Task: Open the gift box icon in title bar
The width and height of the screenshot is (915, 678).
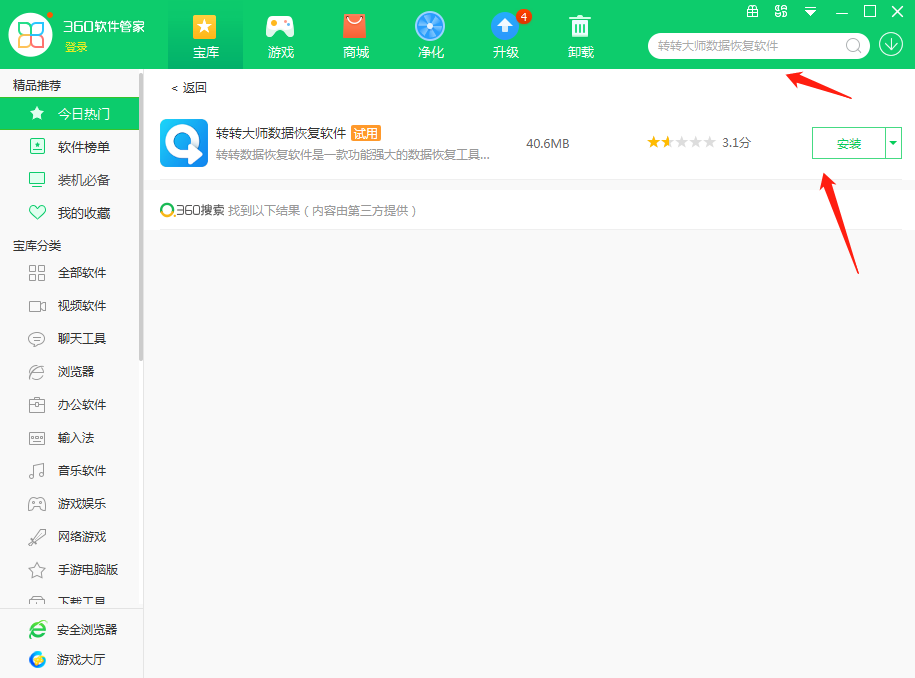Action: (x=753, y=11)
